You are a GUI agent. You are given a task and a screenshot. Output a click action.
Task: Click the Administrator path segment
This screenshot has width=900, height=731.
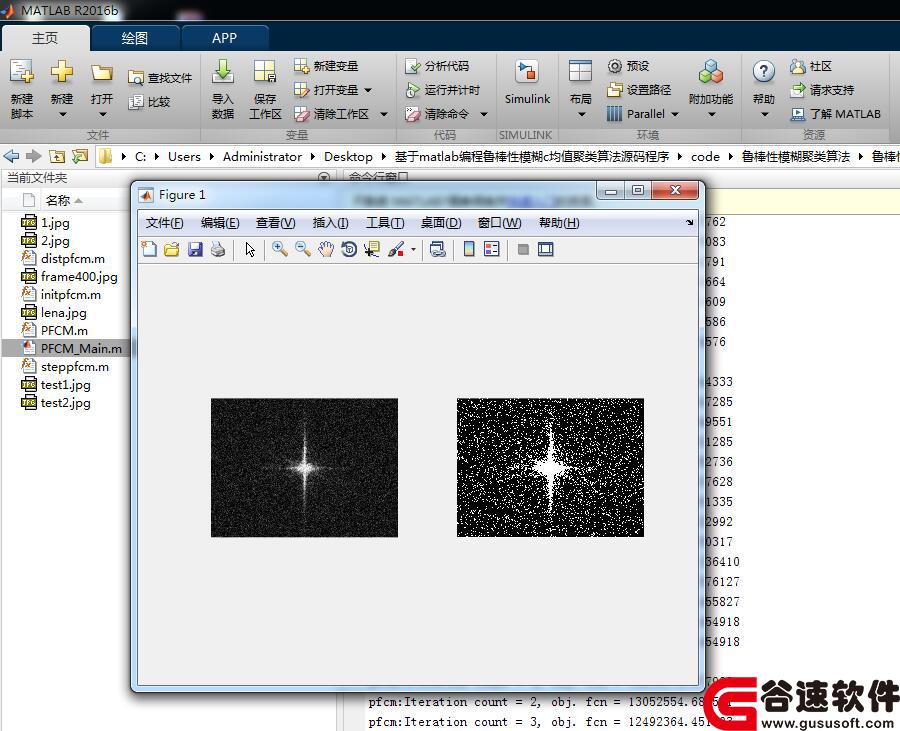coord(262,157)
